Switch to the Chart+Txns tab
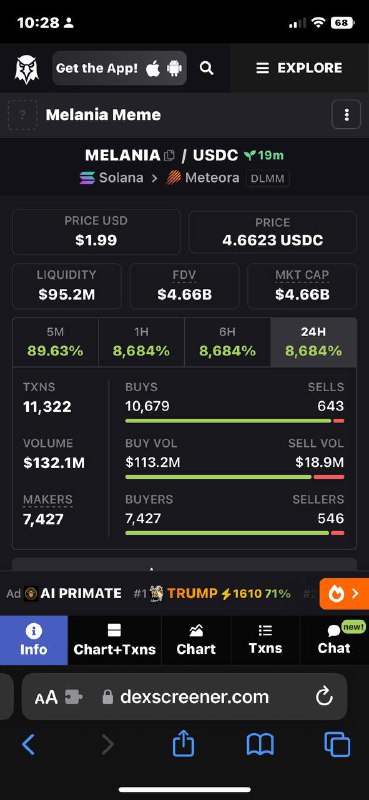 pos(114,640)
